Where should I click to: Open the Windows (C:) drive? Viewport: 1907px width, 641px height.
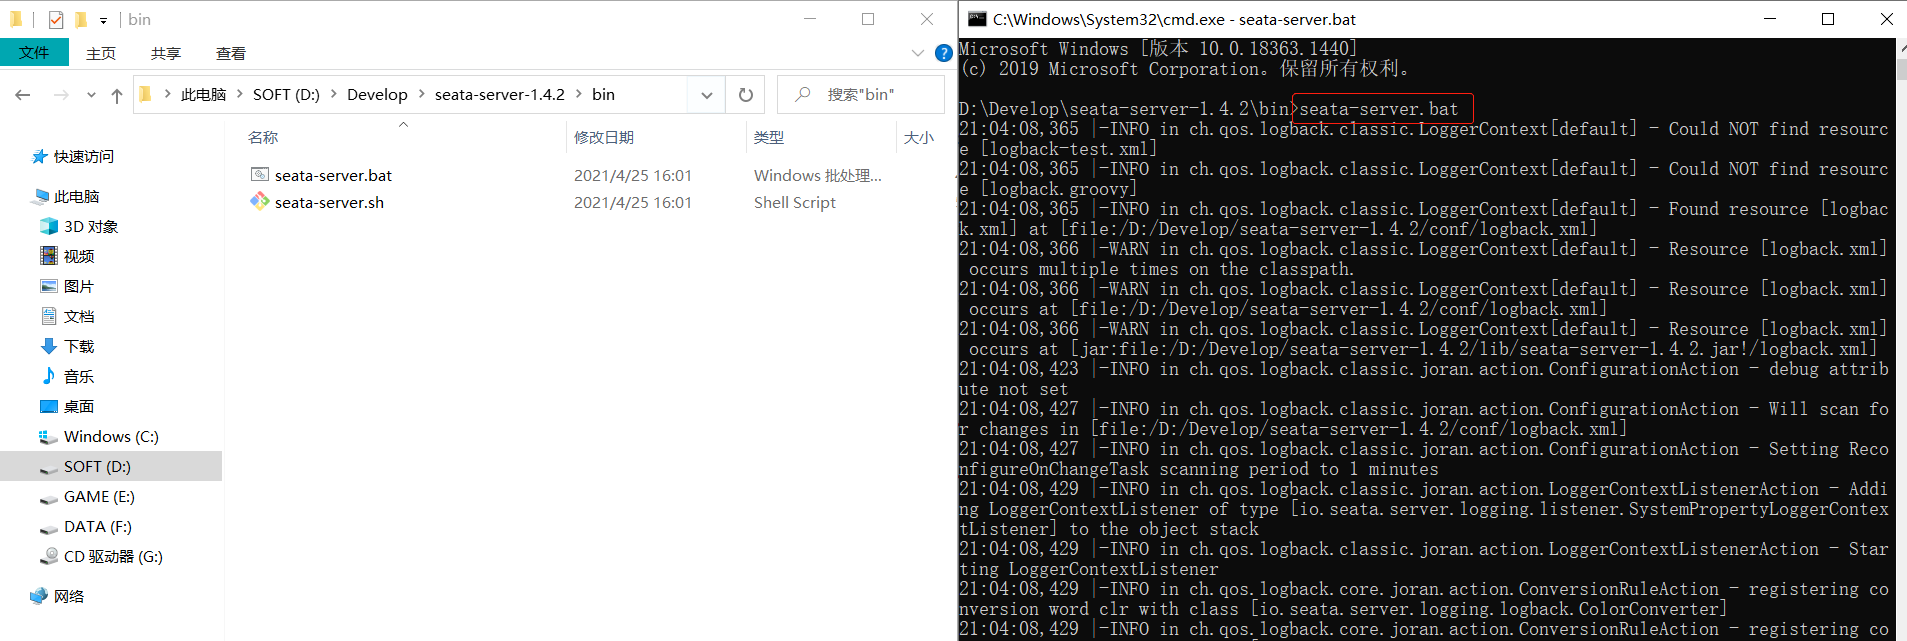point(111,436)
